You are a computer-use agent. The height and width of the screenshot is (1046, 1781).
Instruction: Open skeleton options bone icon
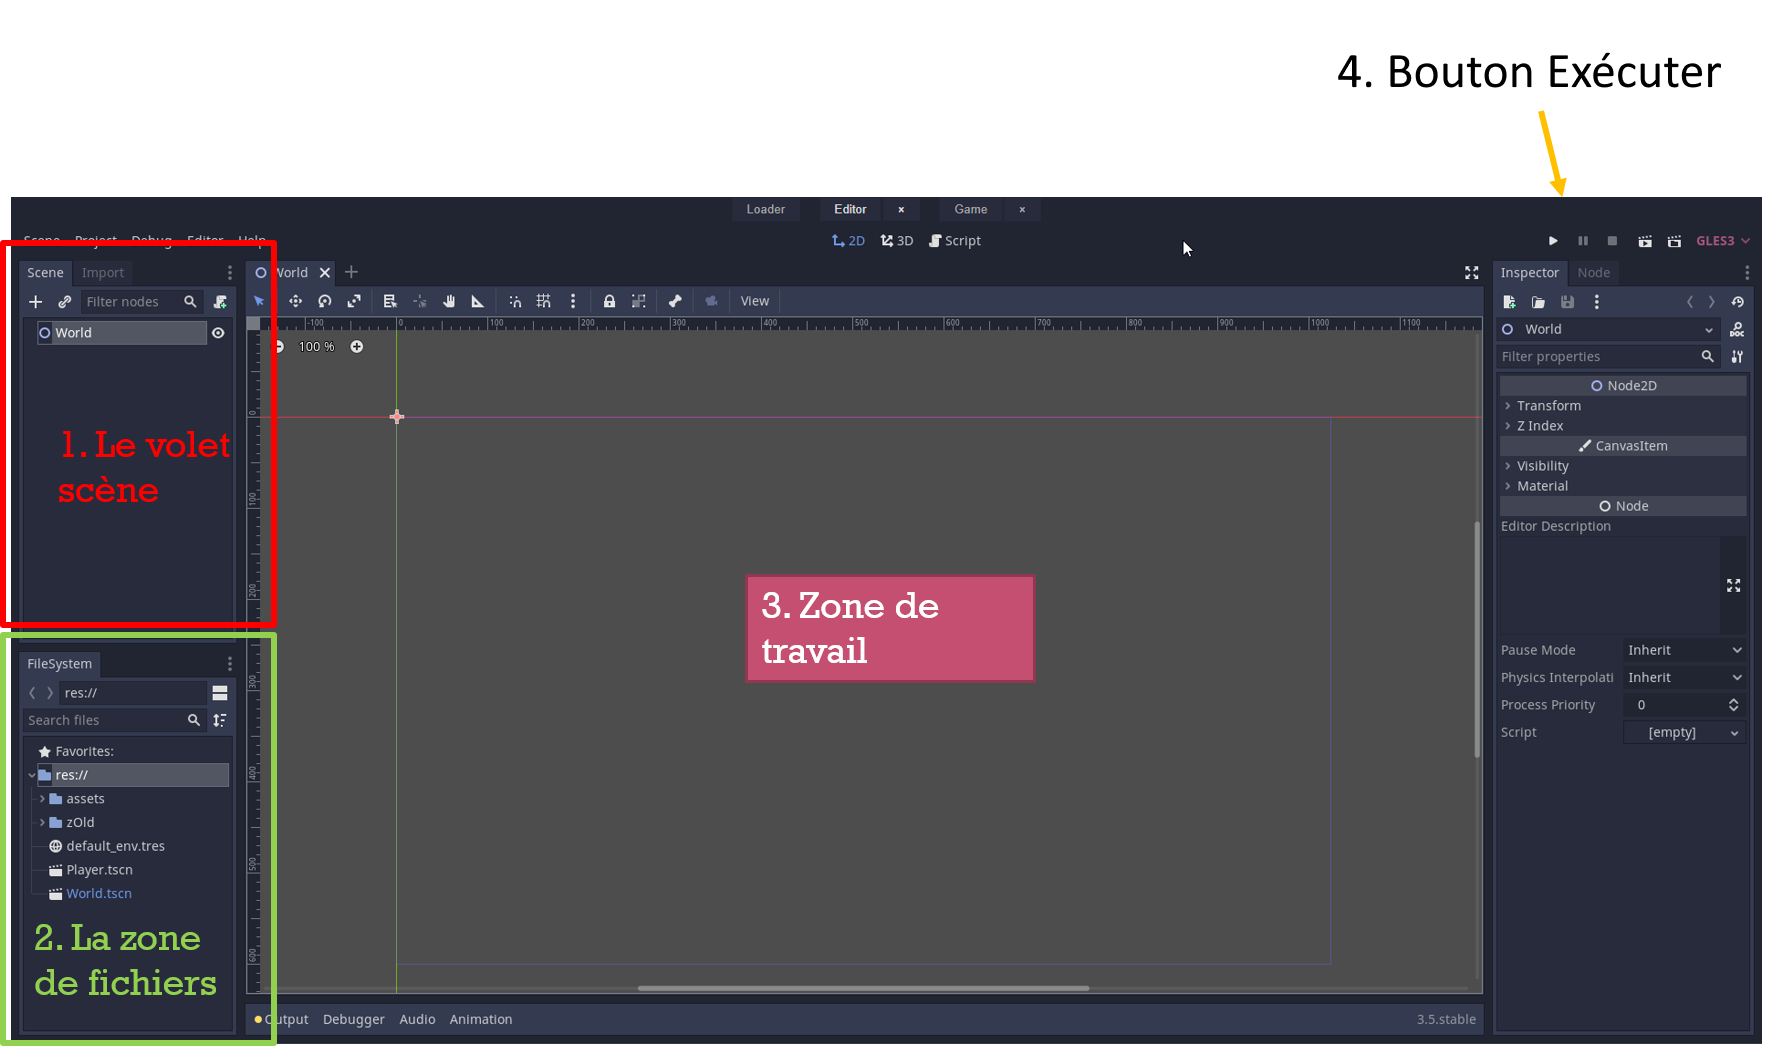675,301
